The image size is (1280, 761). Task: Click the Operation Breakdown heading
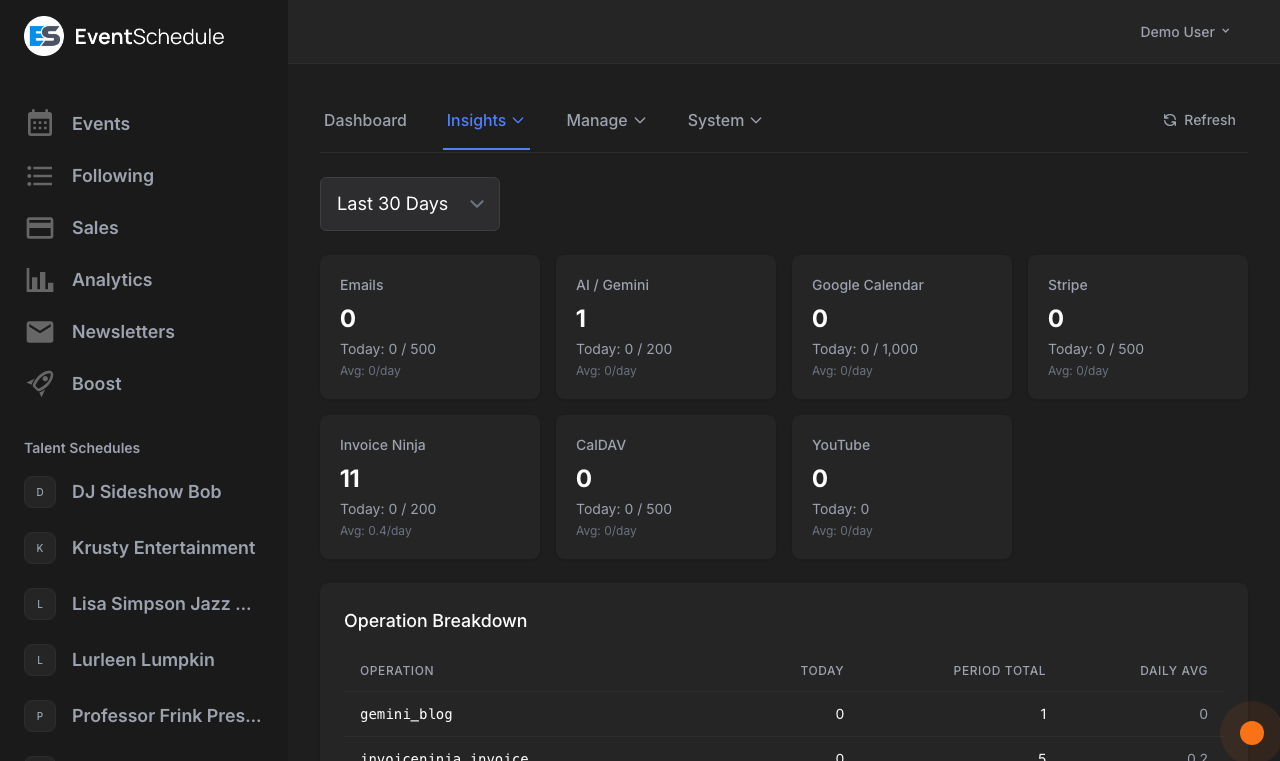(x=435, y=621)
